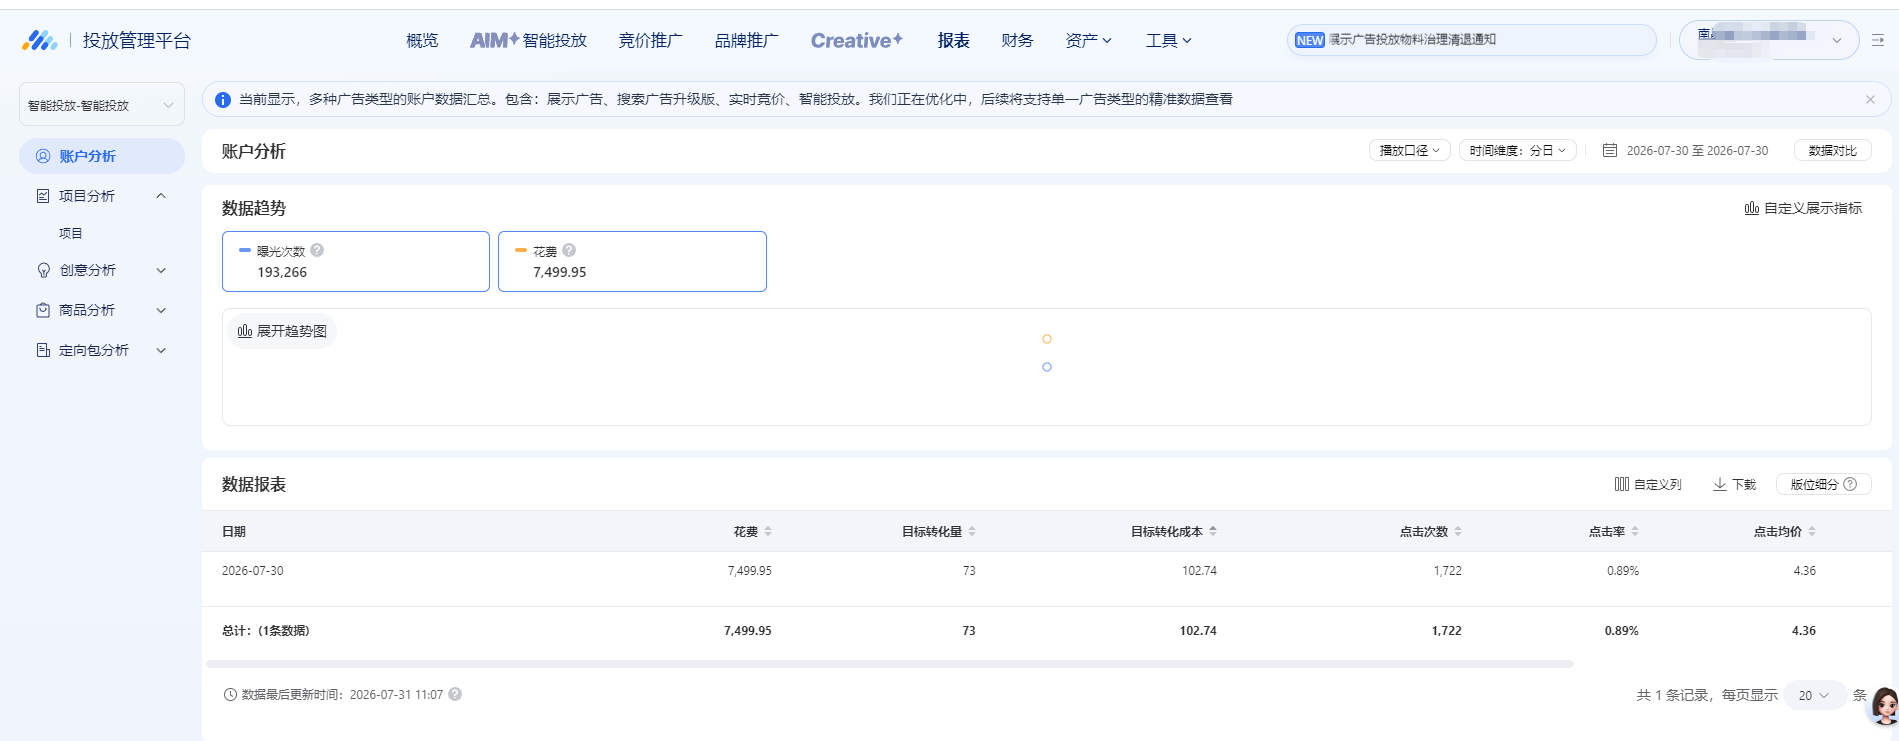Open the 资产 menu

(1088, 40)
